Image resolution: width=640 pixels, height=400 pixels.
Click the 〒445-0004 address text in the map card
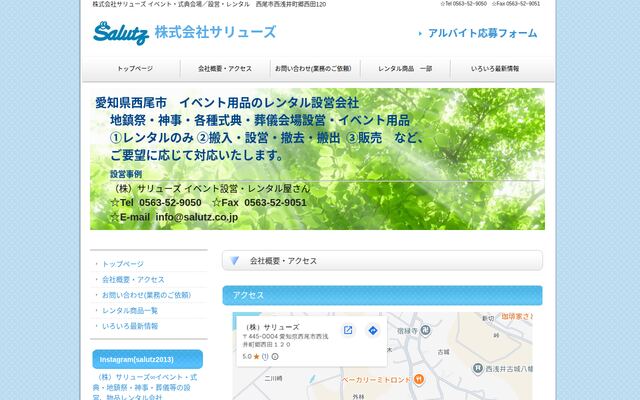[x=285, y=340]
